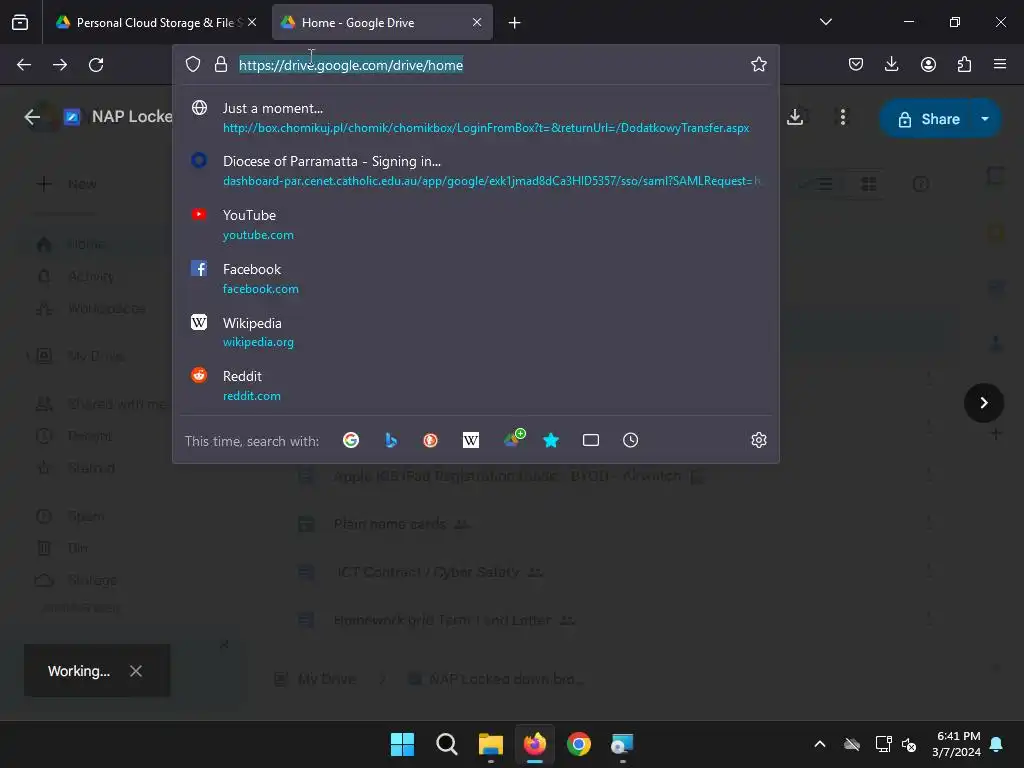Search browsing history clock icon
The image size is (1024, 768).
click(630, 440)
